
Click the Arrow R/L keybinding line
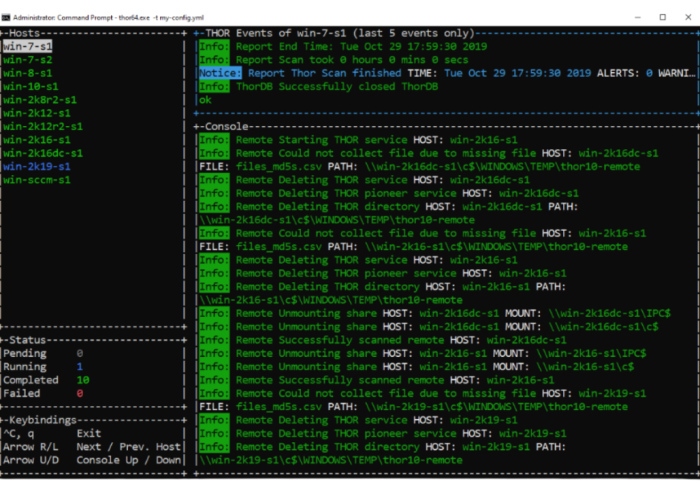tap(92, 447)
